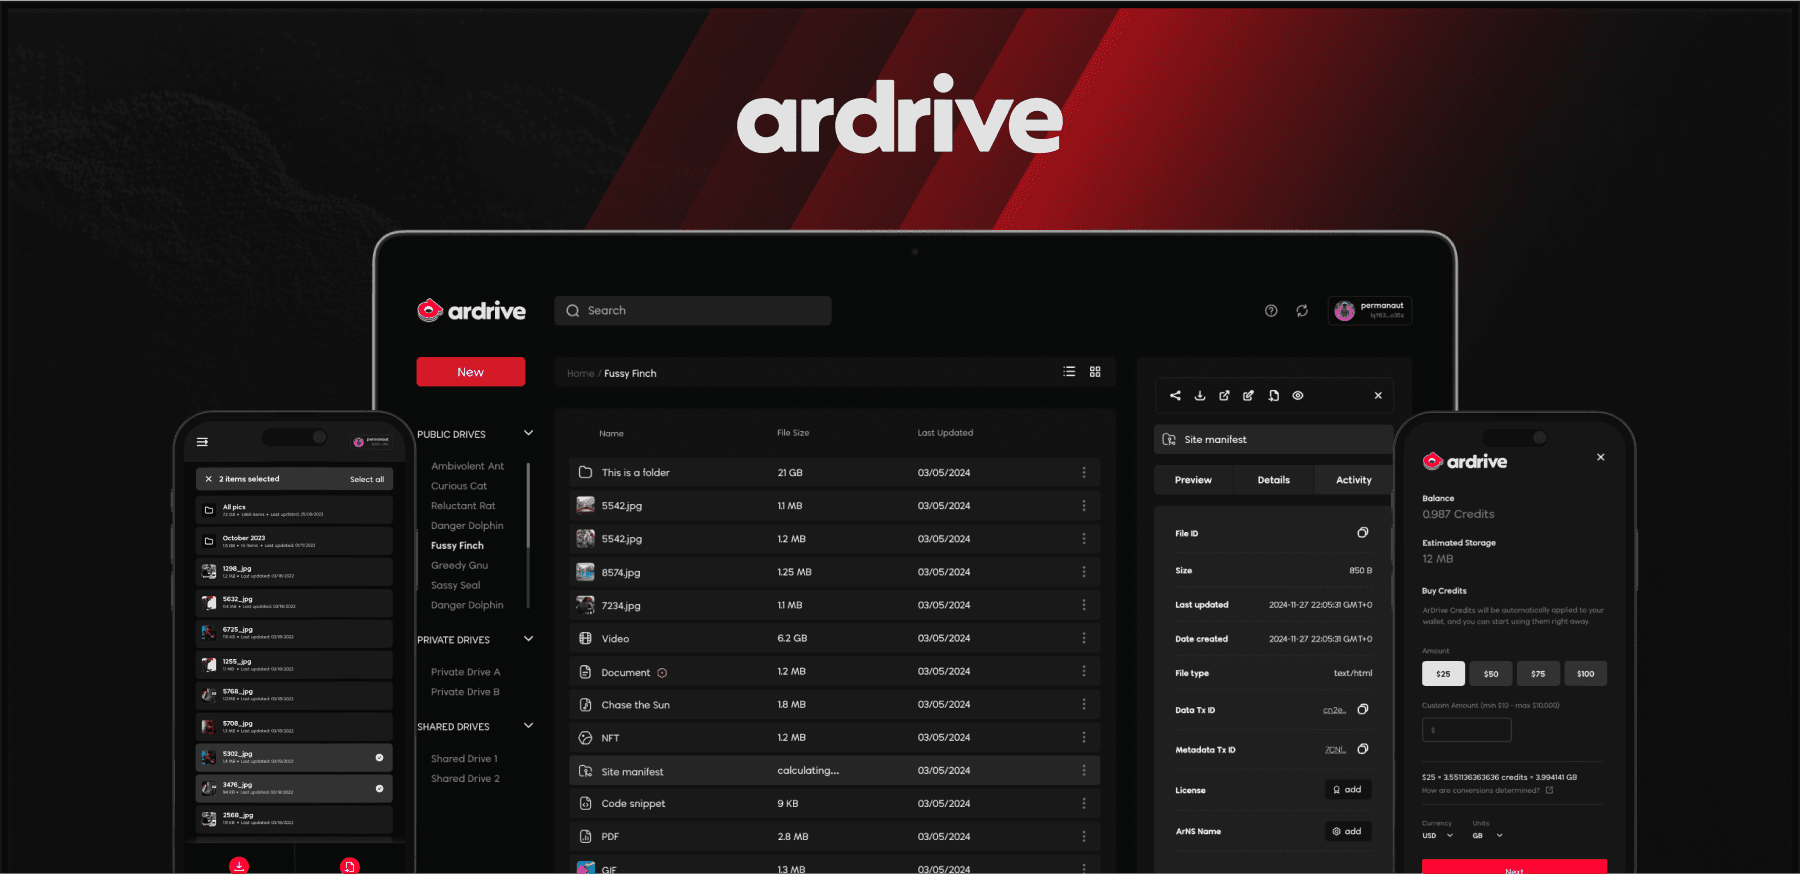Add a License to the file
Viewport: 1800px width, 874px height.
click(x=1347, y=790)
